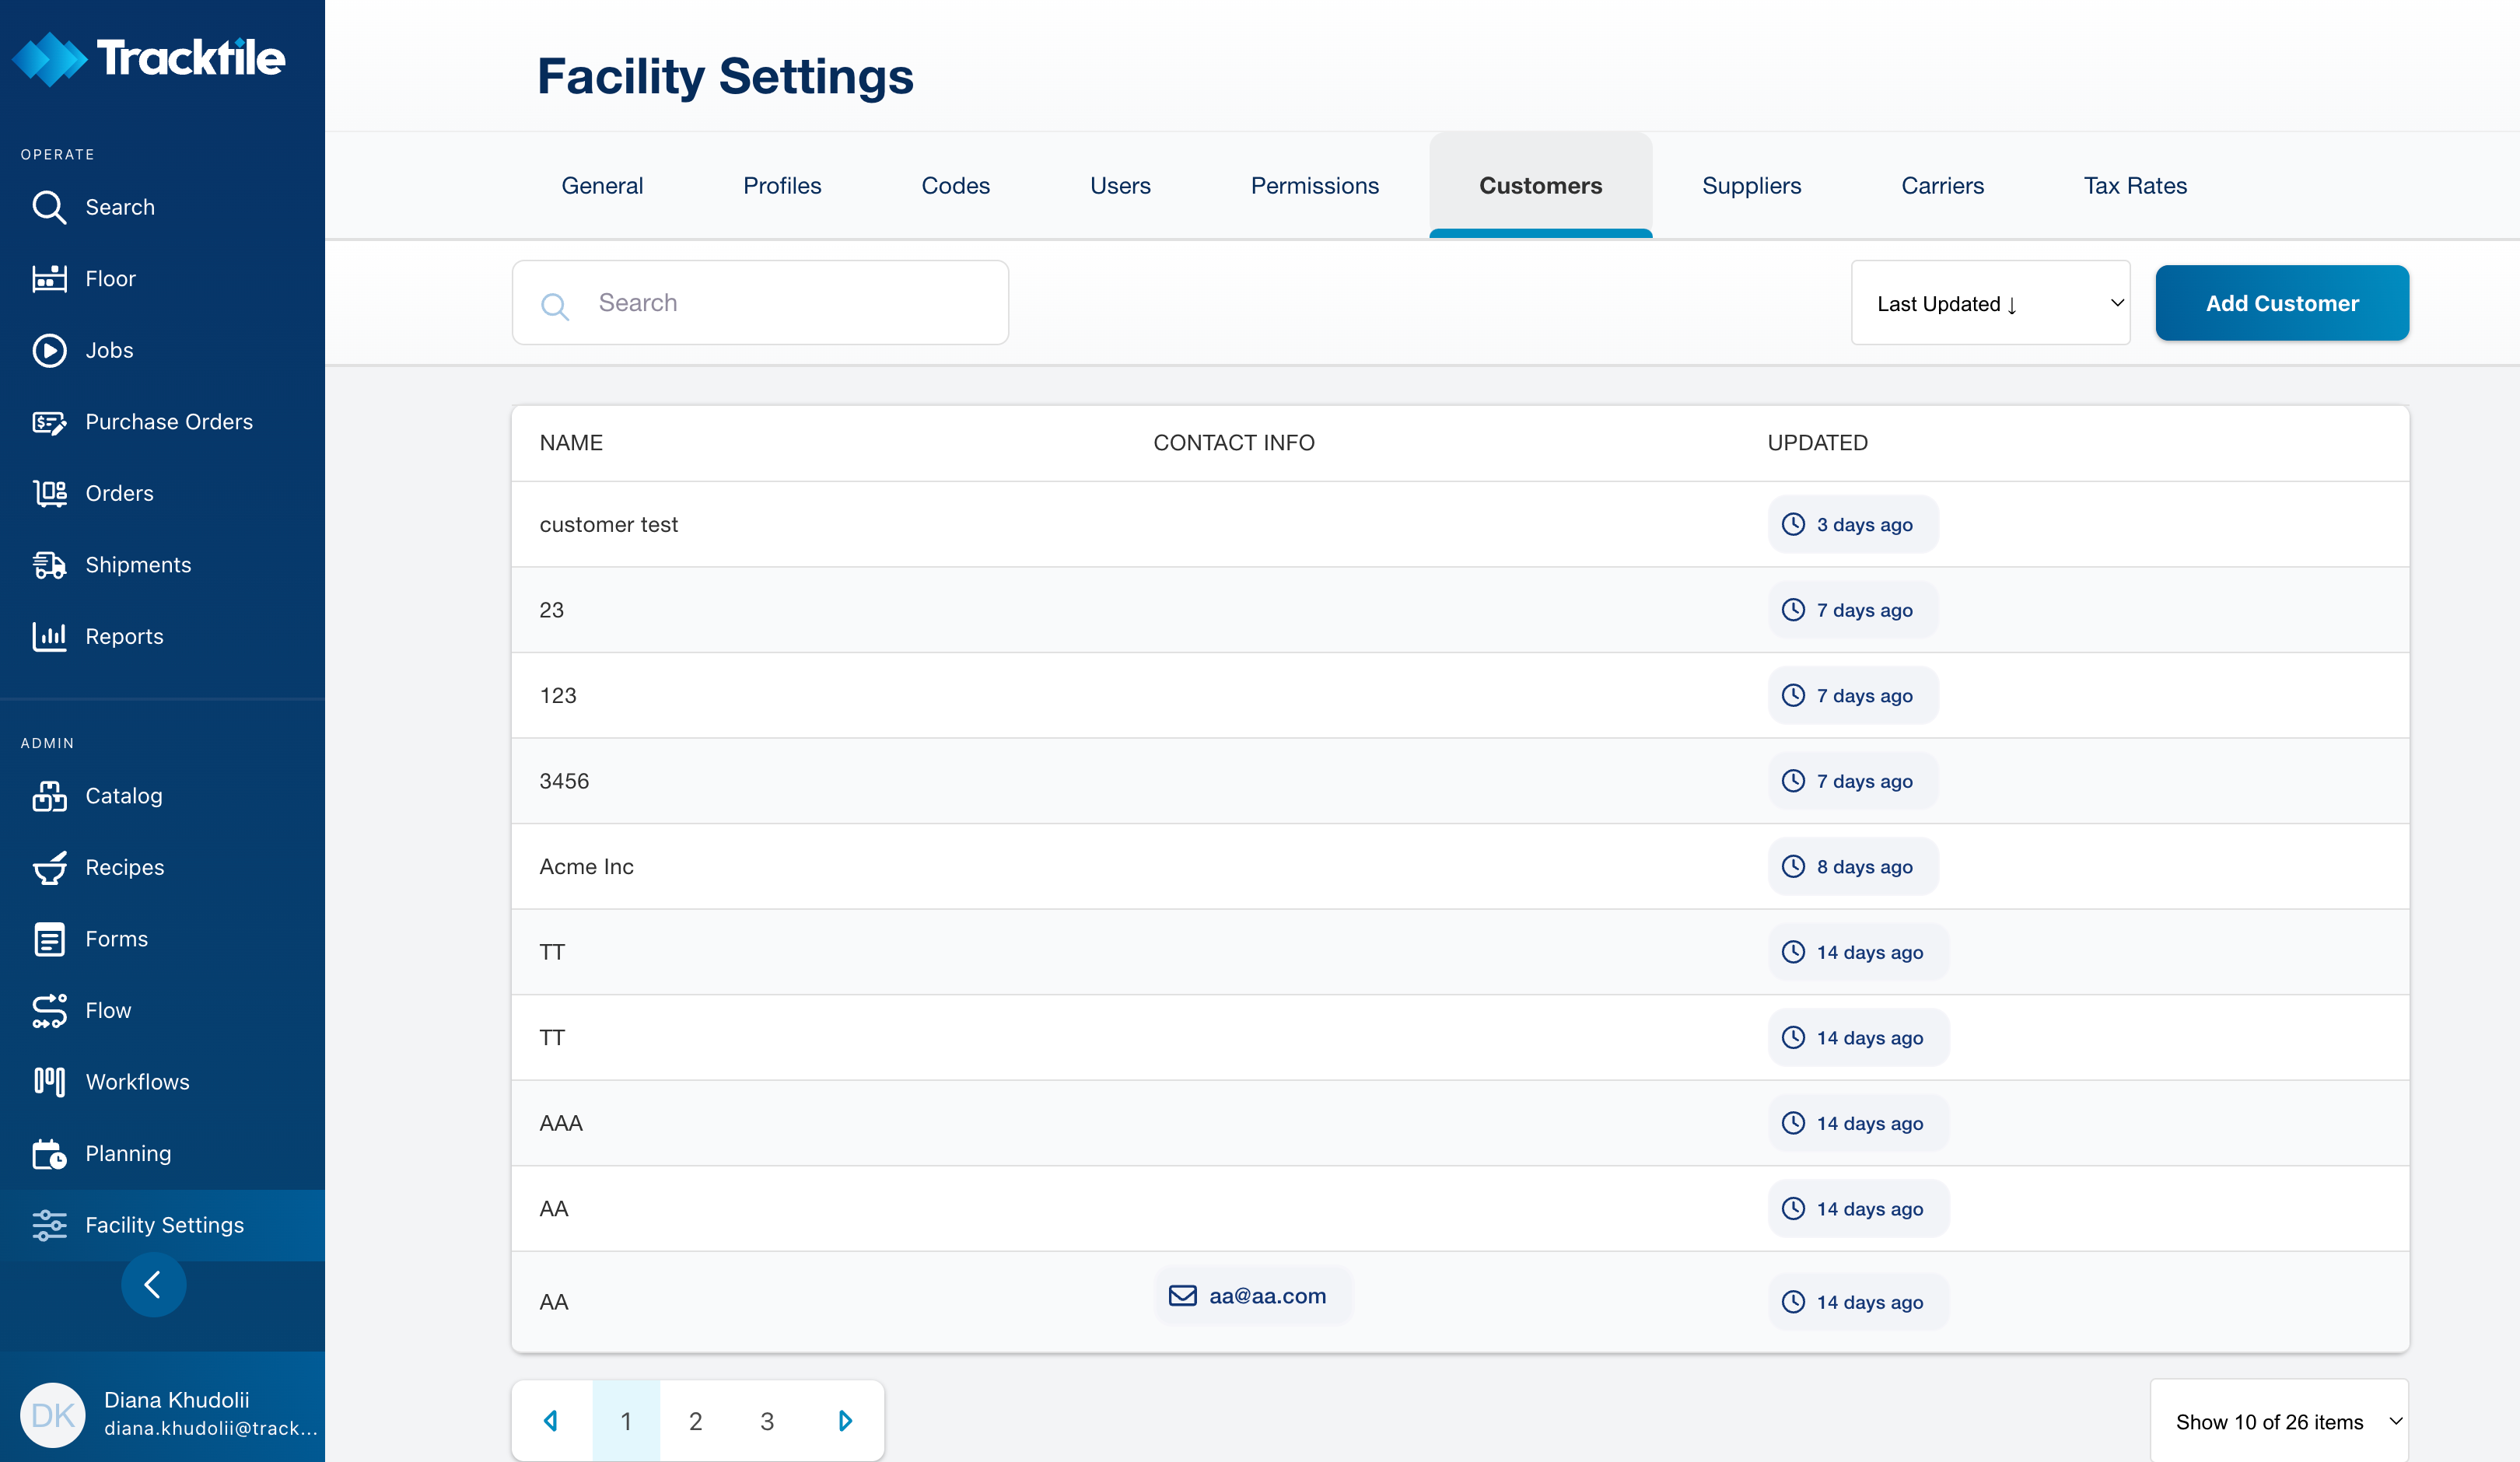Viewport: 2520px width, 1462px height.
Task: Click the Add Customer button
Action: (x=2281, y=303)
